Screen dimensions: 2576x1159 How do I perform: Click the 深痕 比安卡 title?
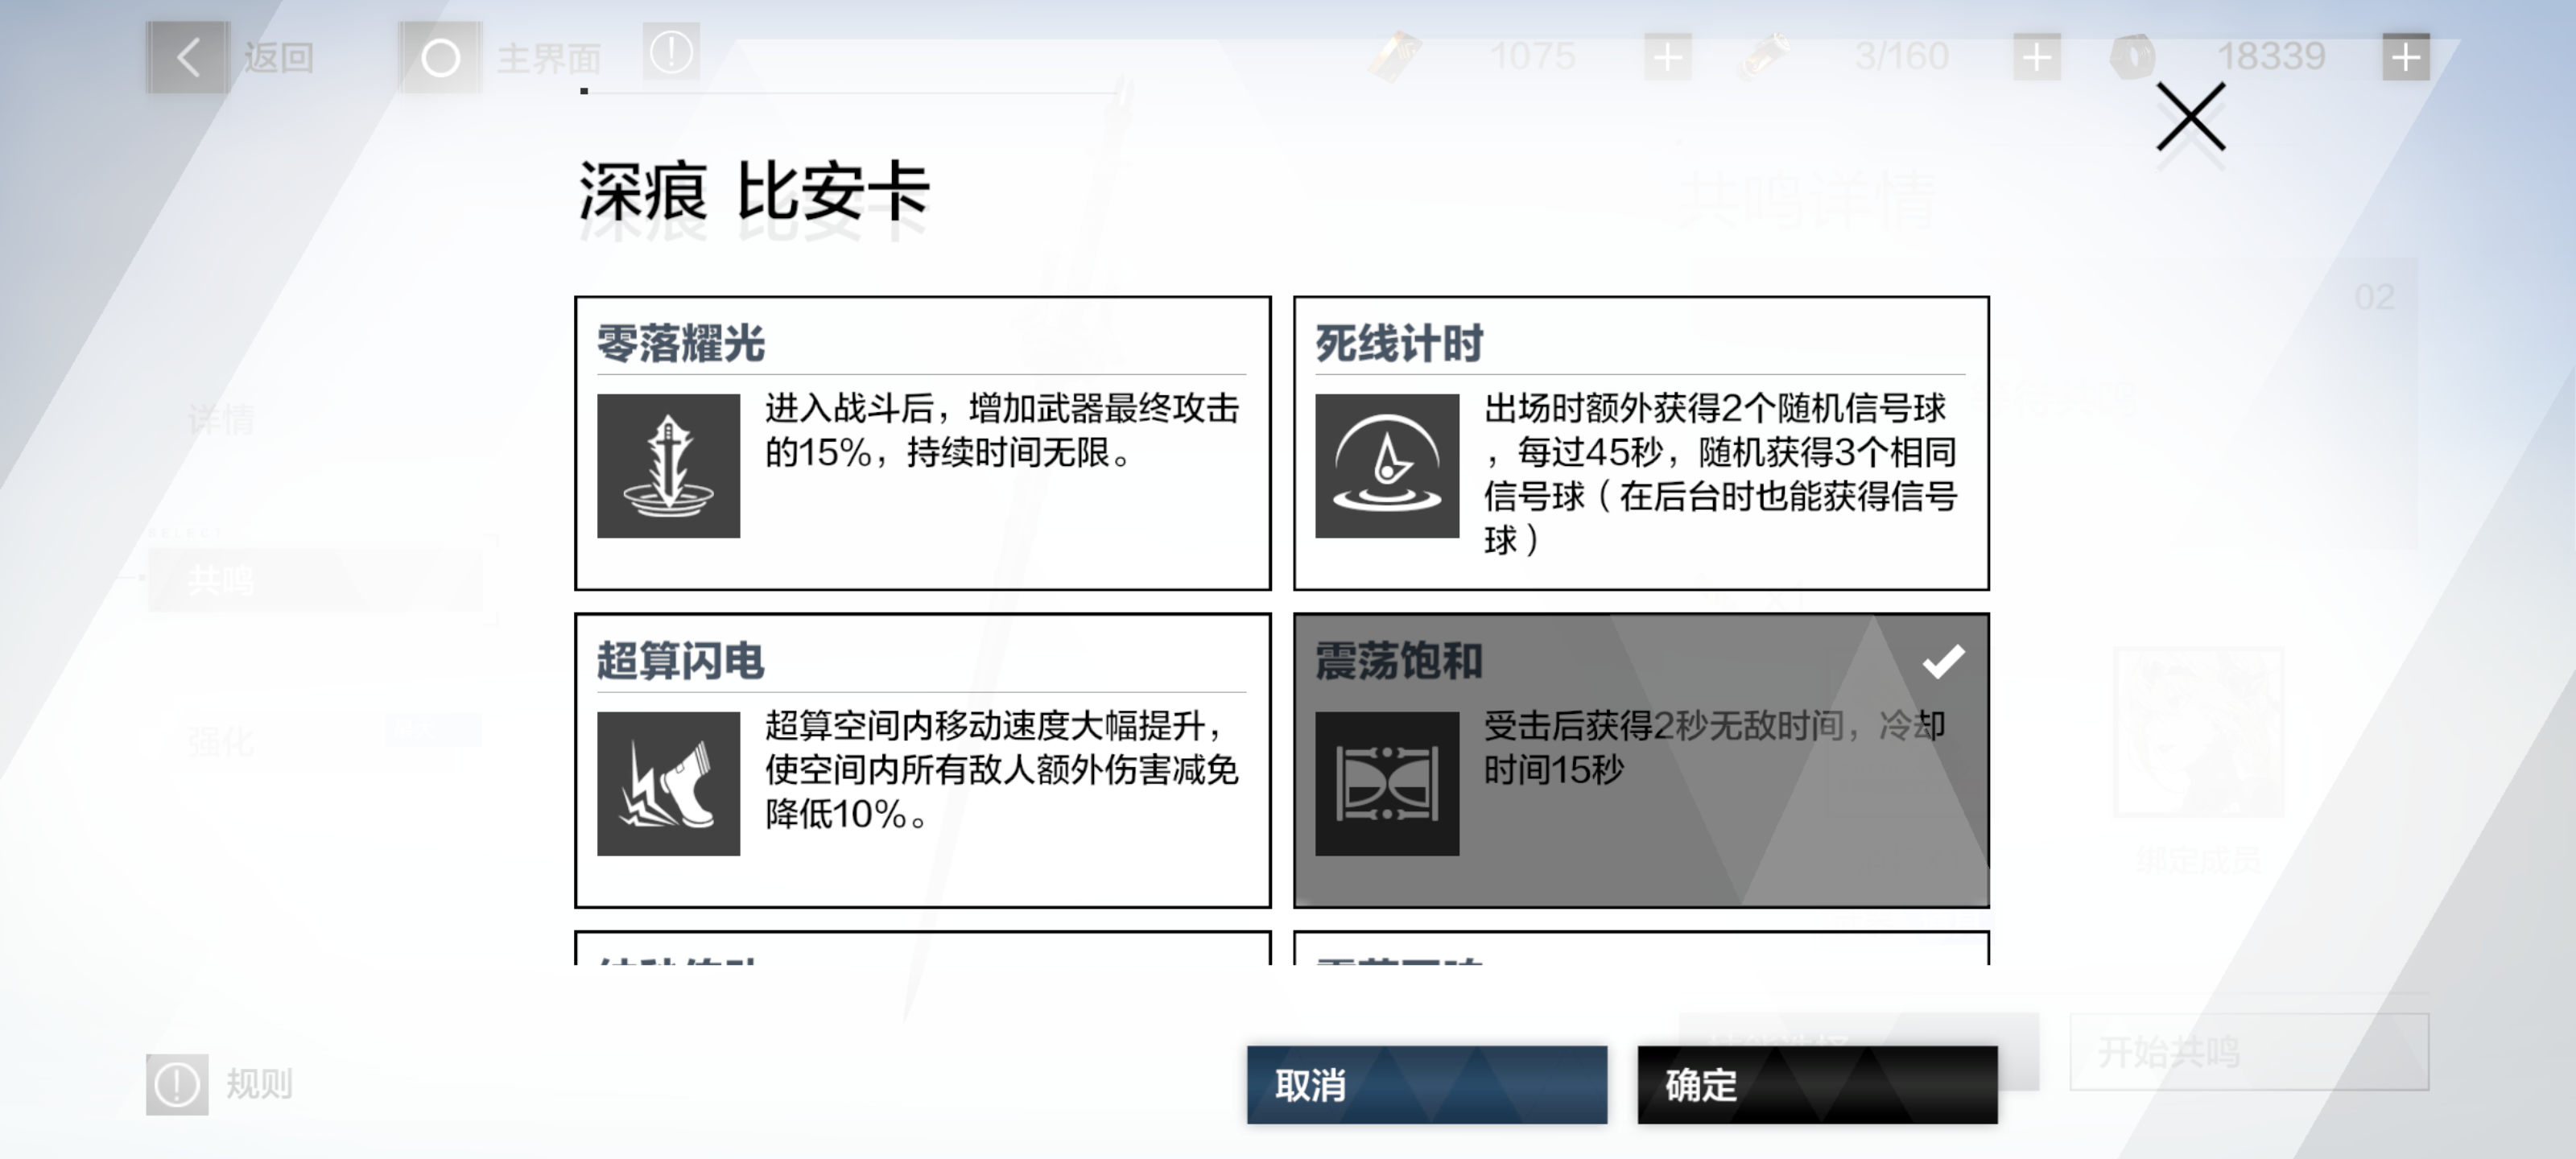(755, 191)
